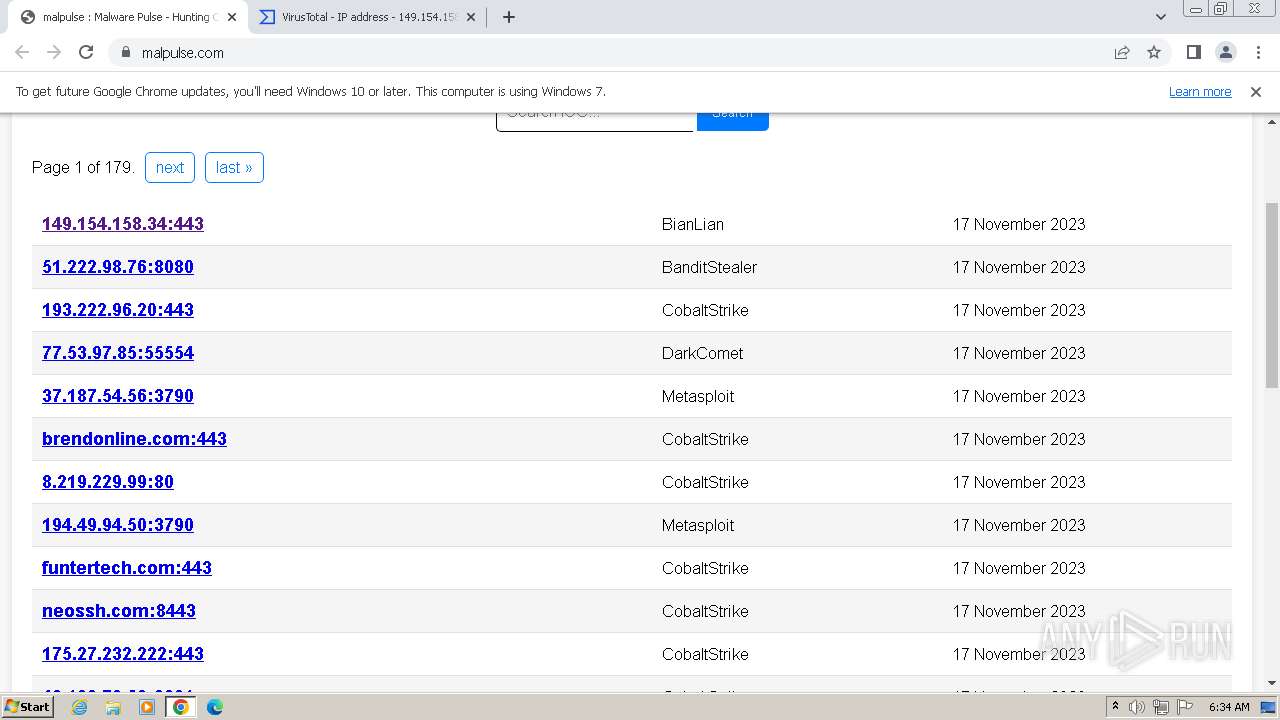
Task: Launch Internet Explorer from taskbar
Action: [x=80, y=707]
